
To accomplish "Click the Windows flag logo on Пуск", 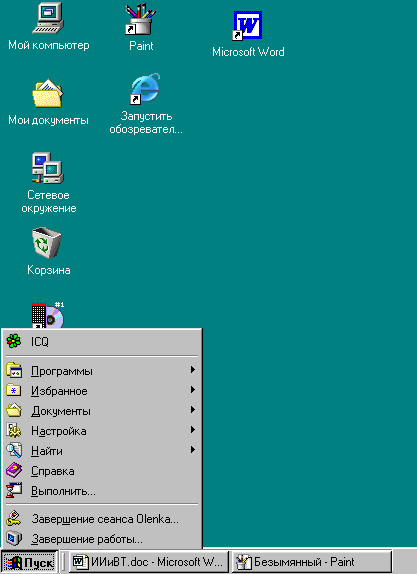I will pos(13,562).
